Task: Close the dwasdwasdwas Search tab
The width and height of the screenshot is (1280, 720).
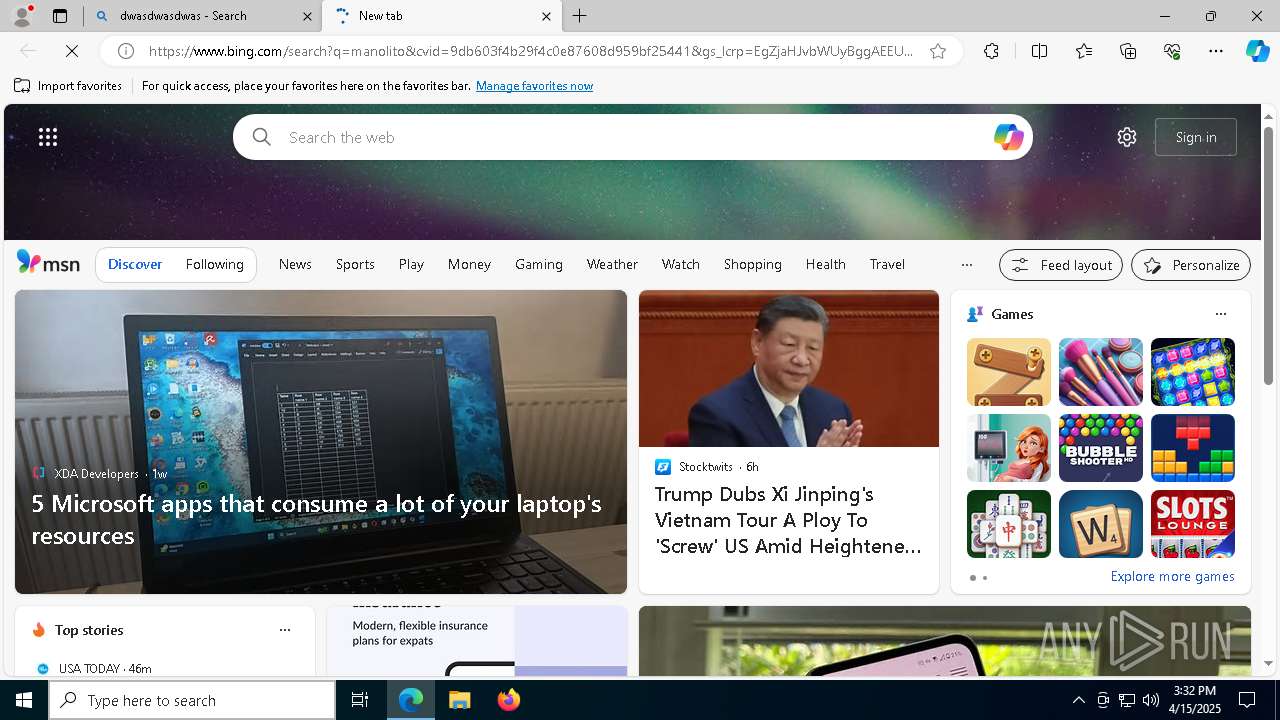Action: (307, 16)
